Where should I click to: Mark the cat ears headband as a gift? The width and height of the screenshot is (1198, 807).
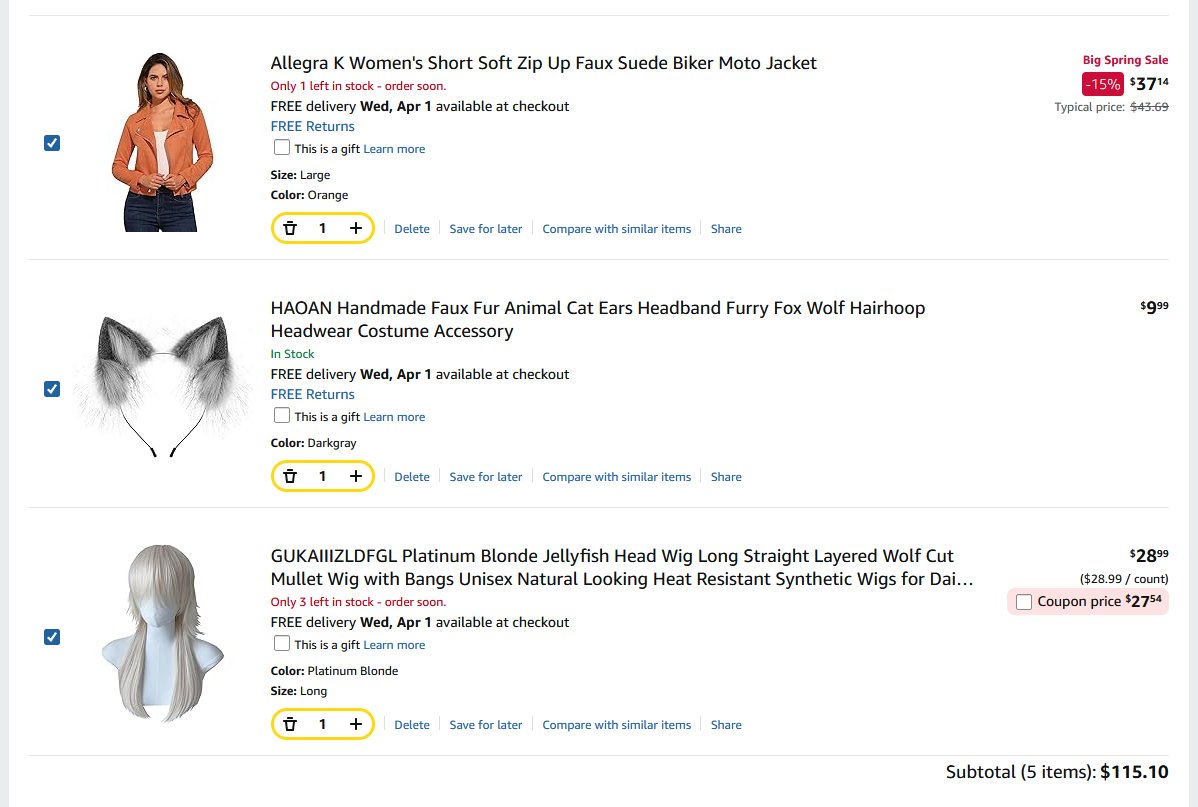(x=282, y=416)
